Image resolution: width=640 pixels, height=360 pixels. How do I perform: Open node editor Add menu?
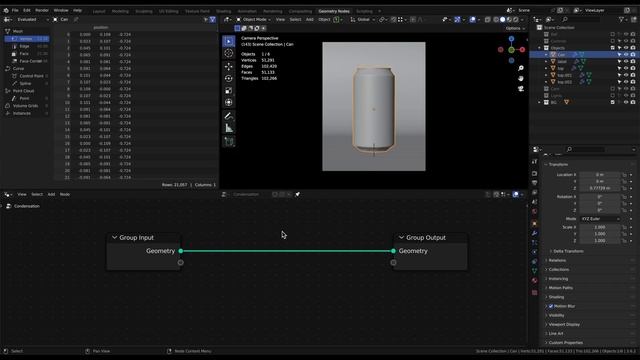(x=51, y=194)
